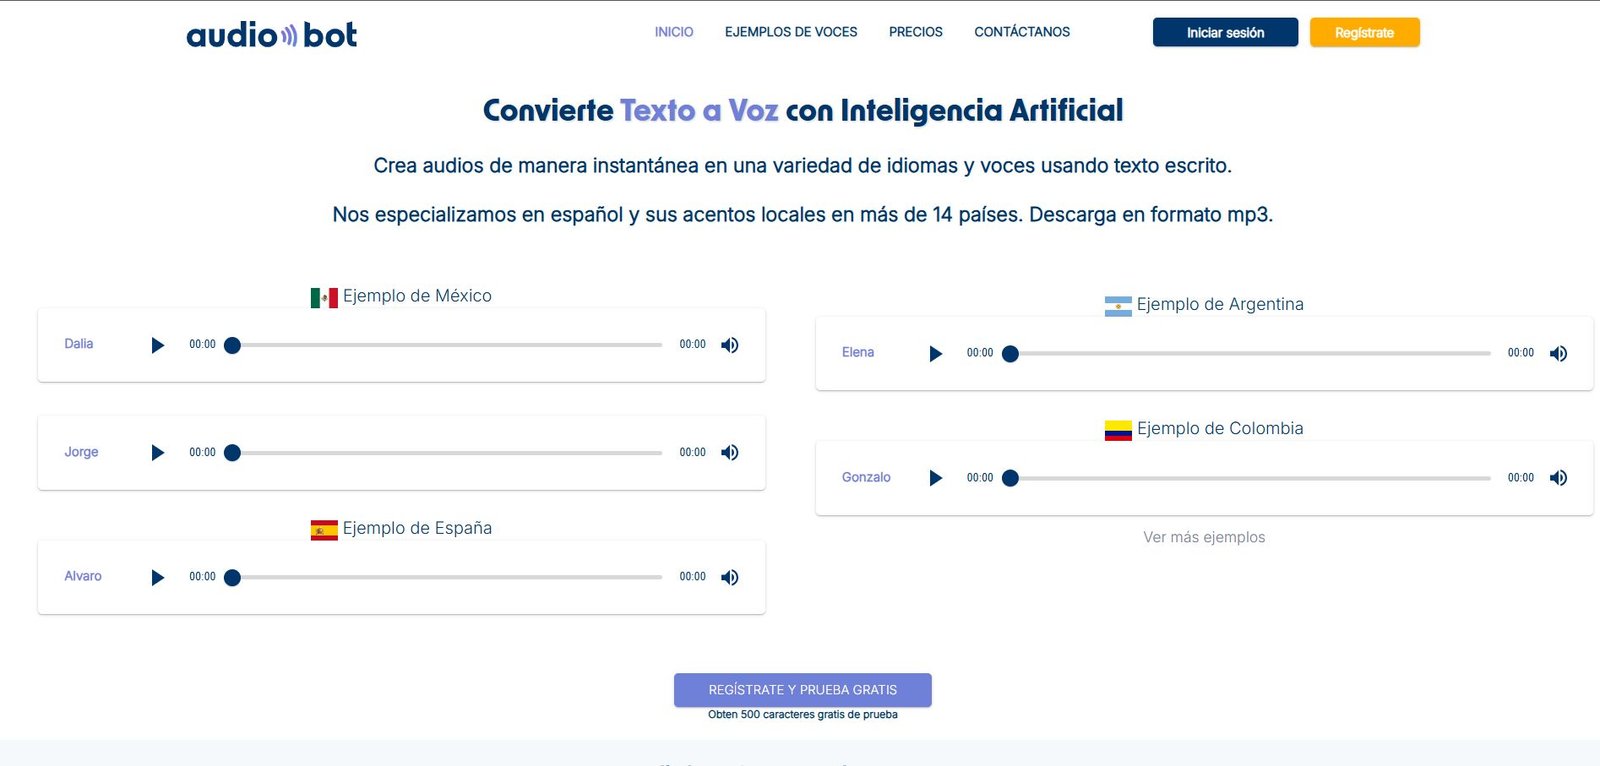1600x766 pixels.
Task: Click REGÍSTRATE Y PRUEBA GRATIS button
Action: 802,690
